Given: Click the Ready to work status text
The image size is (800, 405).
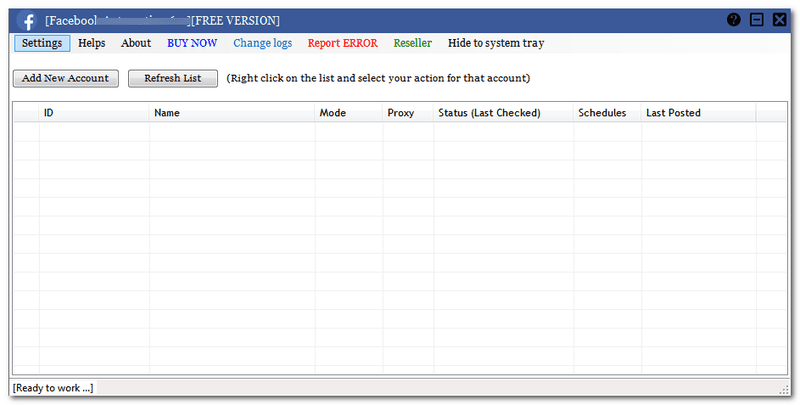Looking at the screenshot, I should 53,388.
